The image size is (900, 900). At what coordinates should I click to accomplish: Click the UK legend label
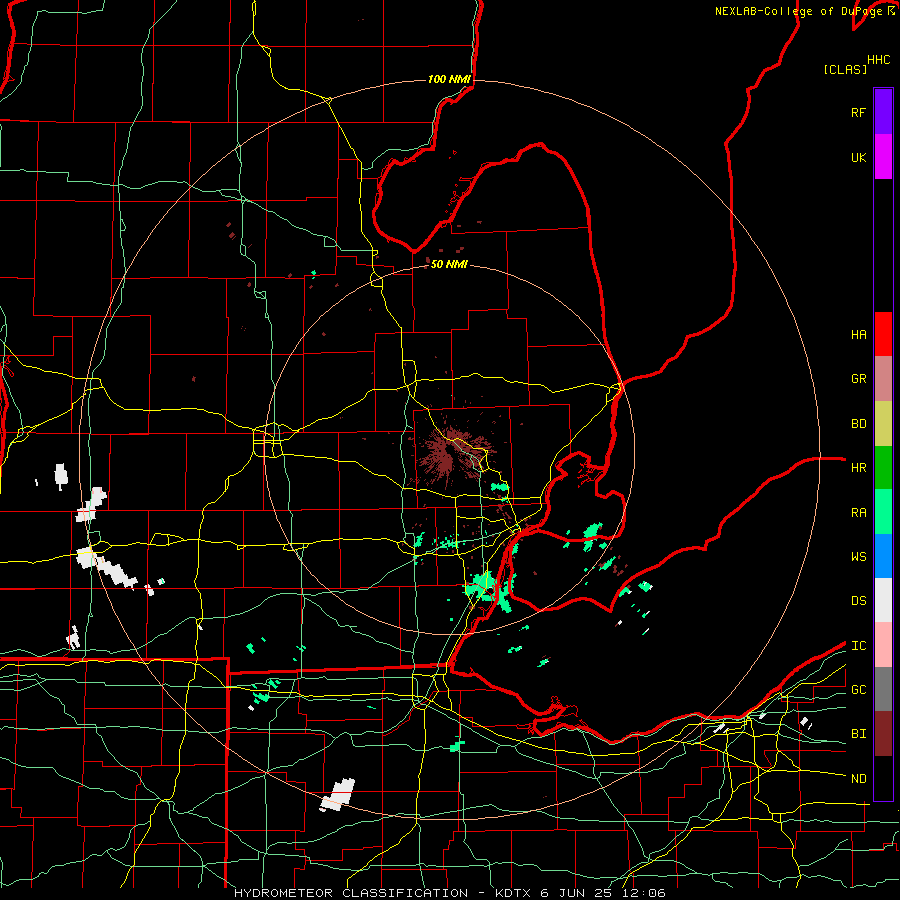tap(858, 157)
